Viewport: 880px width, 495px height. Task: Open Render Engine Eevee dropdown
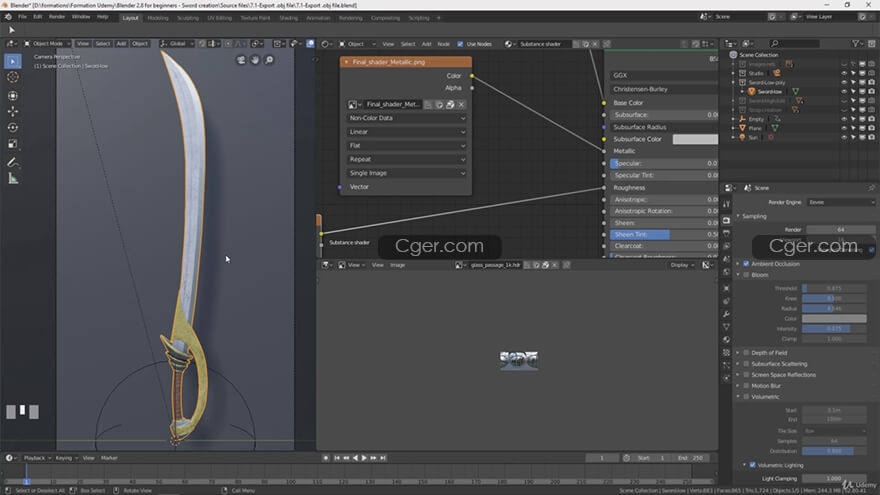[840, 202]
